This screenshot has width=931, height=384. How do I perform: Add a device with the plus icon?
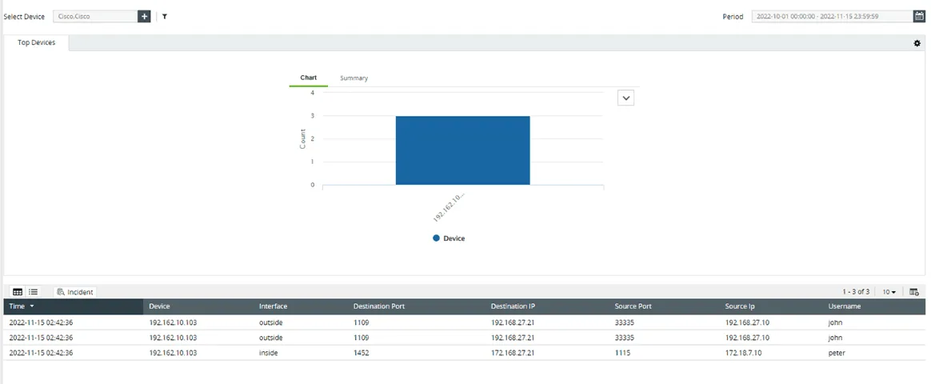coord(144,17)
